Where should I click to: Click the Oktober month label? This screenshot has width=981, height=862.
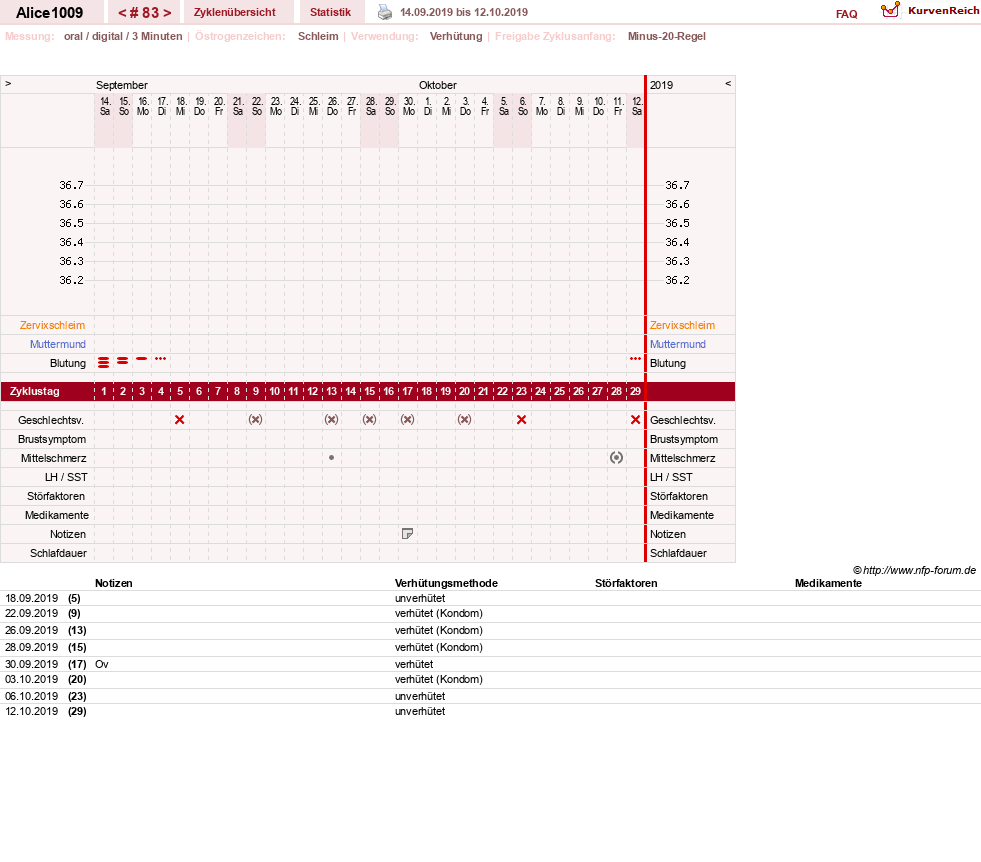(x=438, y=85)
